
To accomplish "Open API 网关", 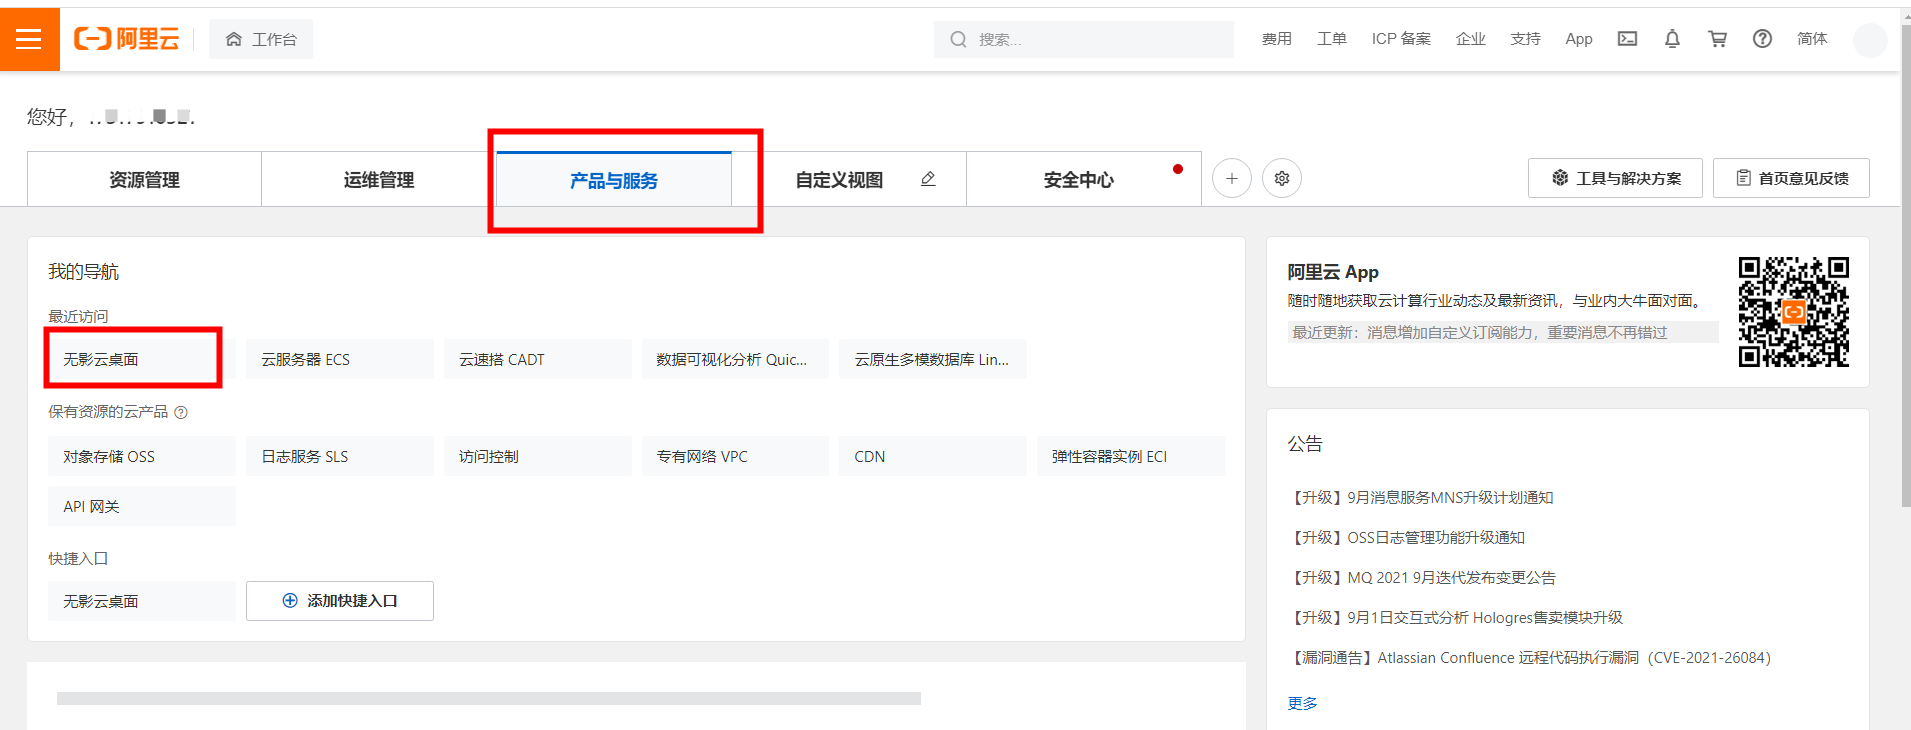I will (142, 506).
